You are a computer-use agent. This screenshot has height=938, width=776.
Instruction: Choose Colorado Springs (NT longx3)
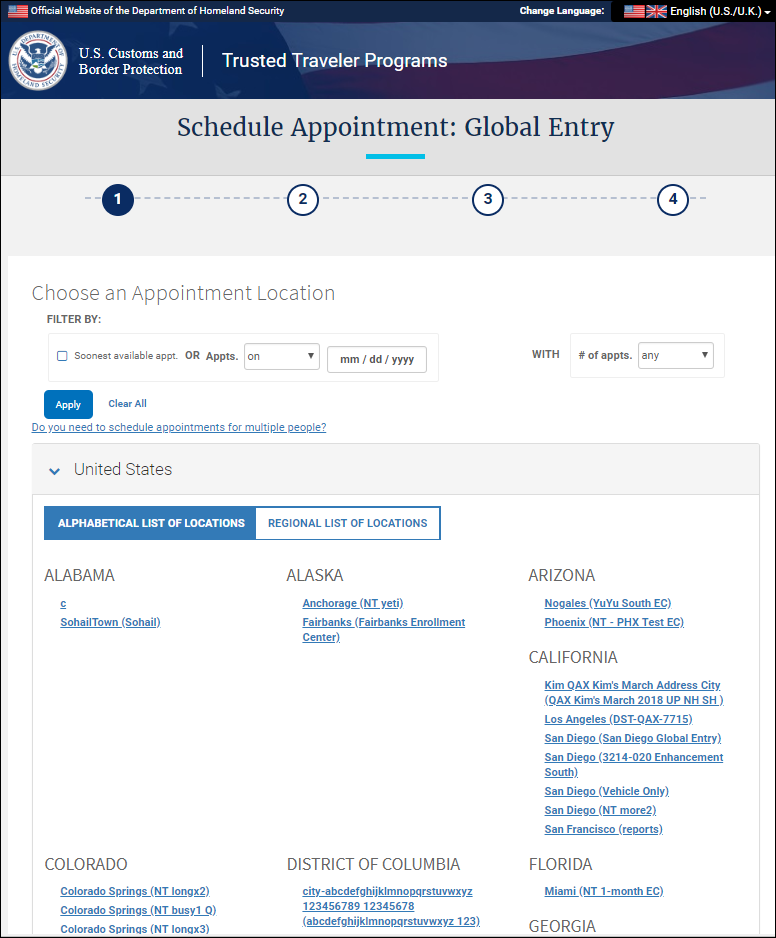coord(135,929)
